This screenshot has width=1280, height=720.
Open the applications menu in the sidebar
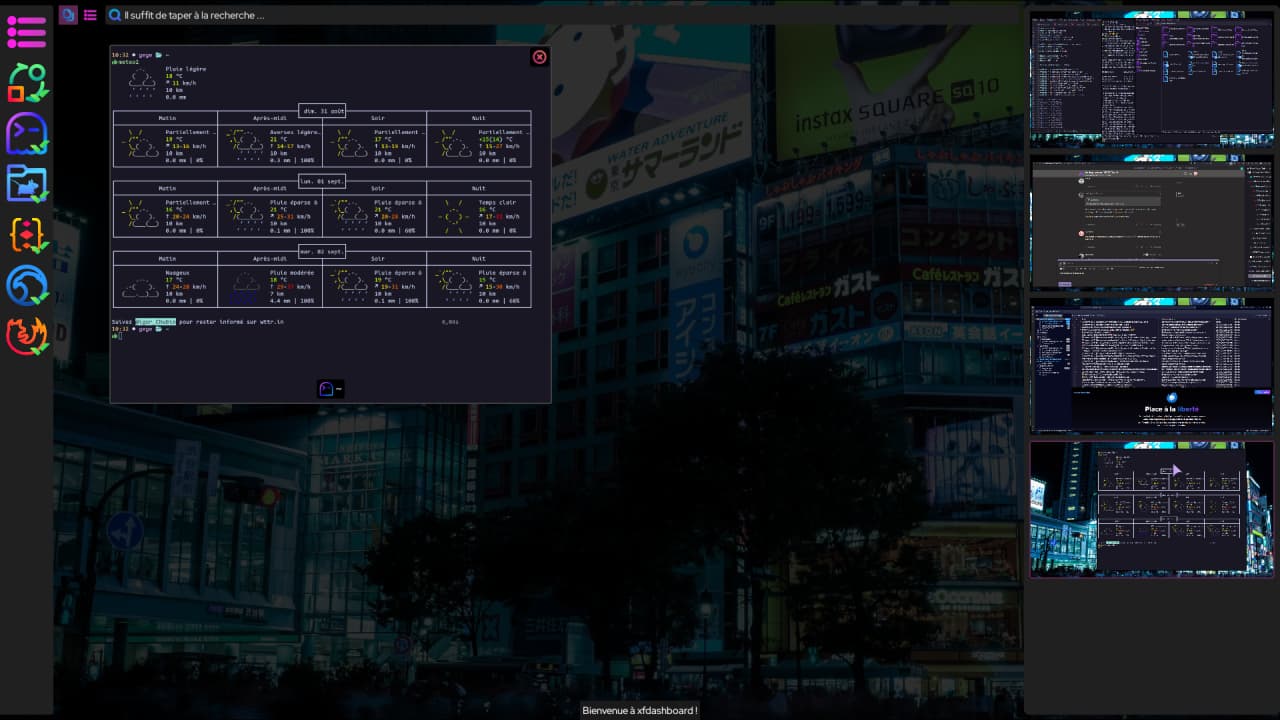27,32
